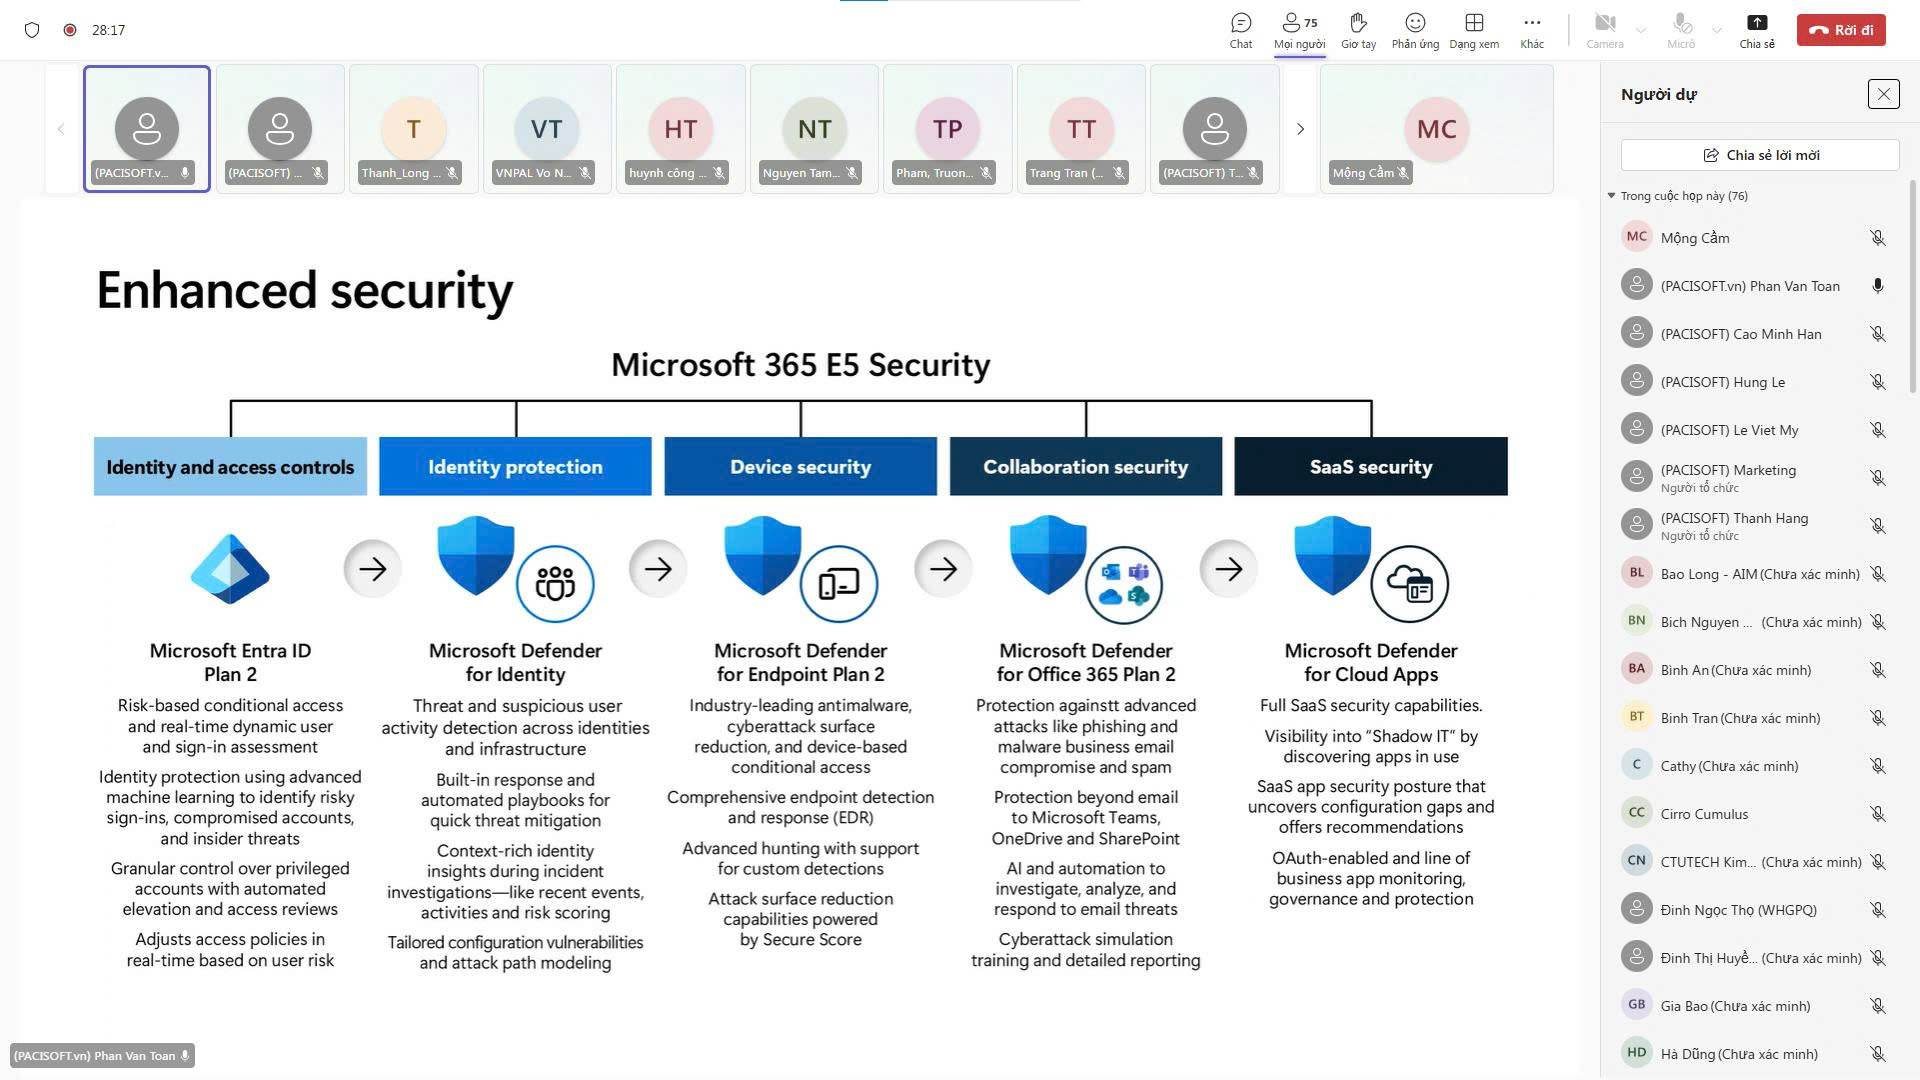
Task: Click Chia sẻ lời mời button
Action: [x=1760, y=155]
